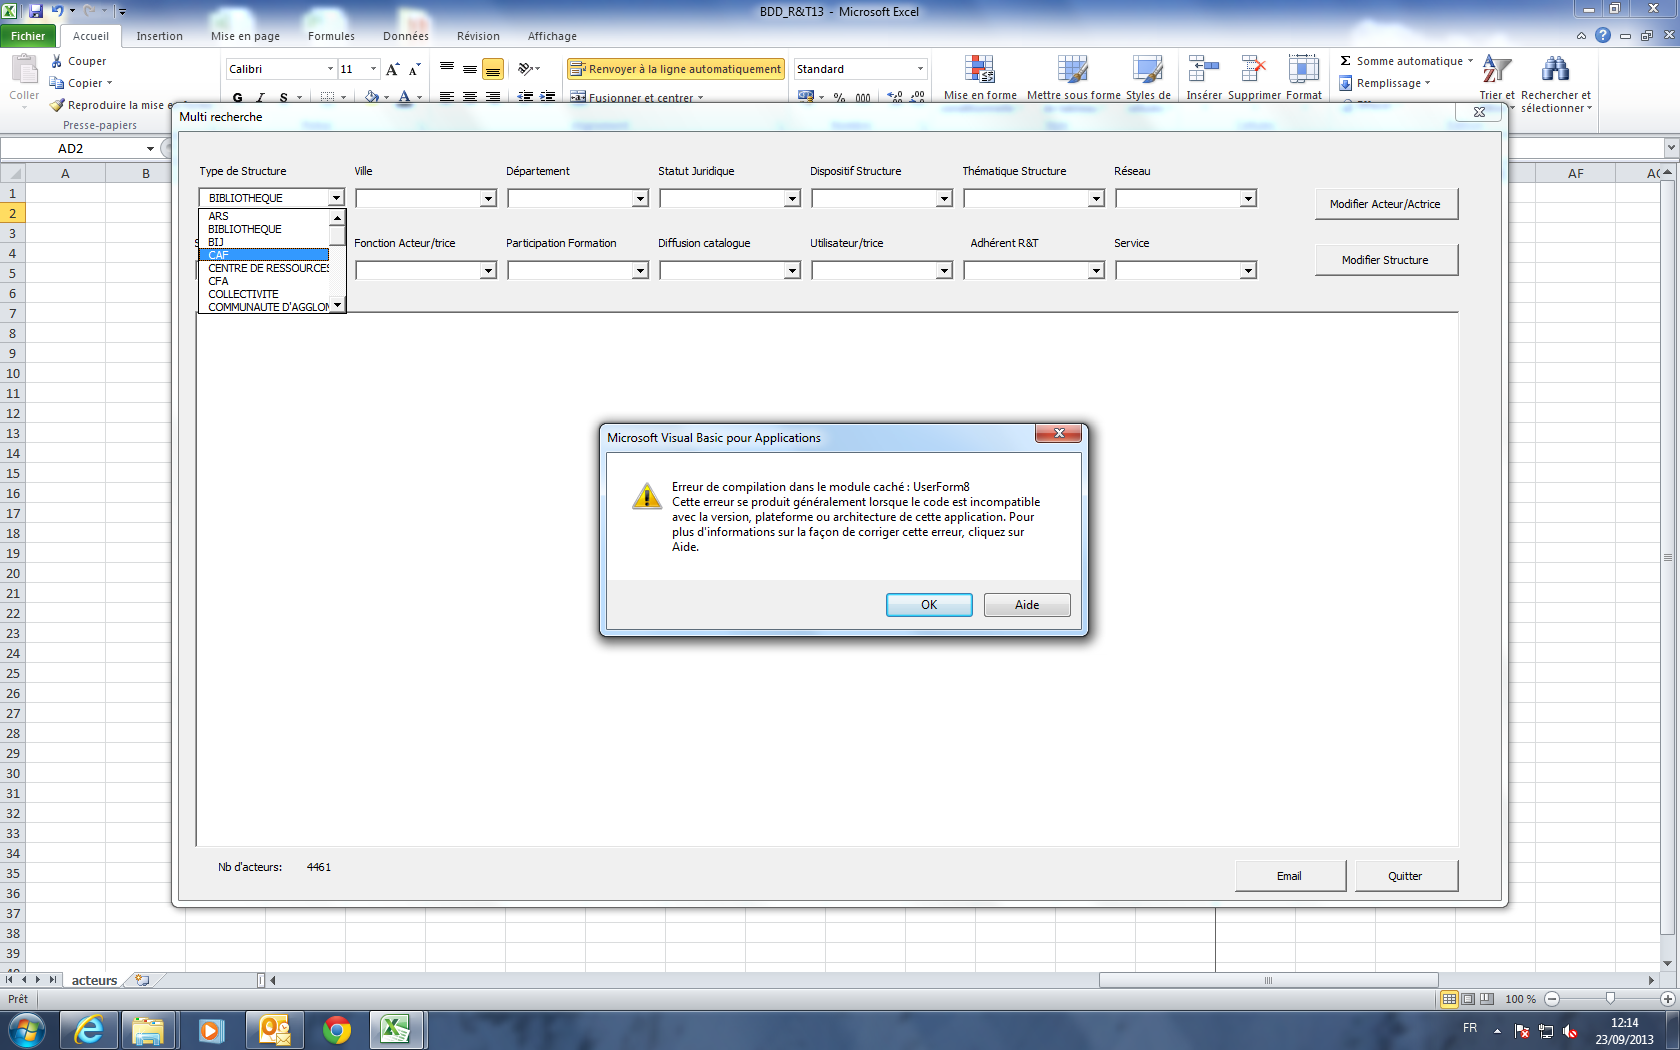Click the Excel help question mark icon
The height and width of the screenshot is (1050, 1680).
coord(1603,35)
